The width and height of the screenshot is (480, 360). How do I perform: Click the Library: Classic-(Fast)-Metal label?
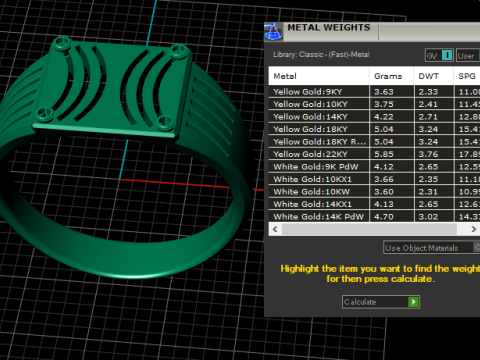pyautogui.click(x=321, y=54)
